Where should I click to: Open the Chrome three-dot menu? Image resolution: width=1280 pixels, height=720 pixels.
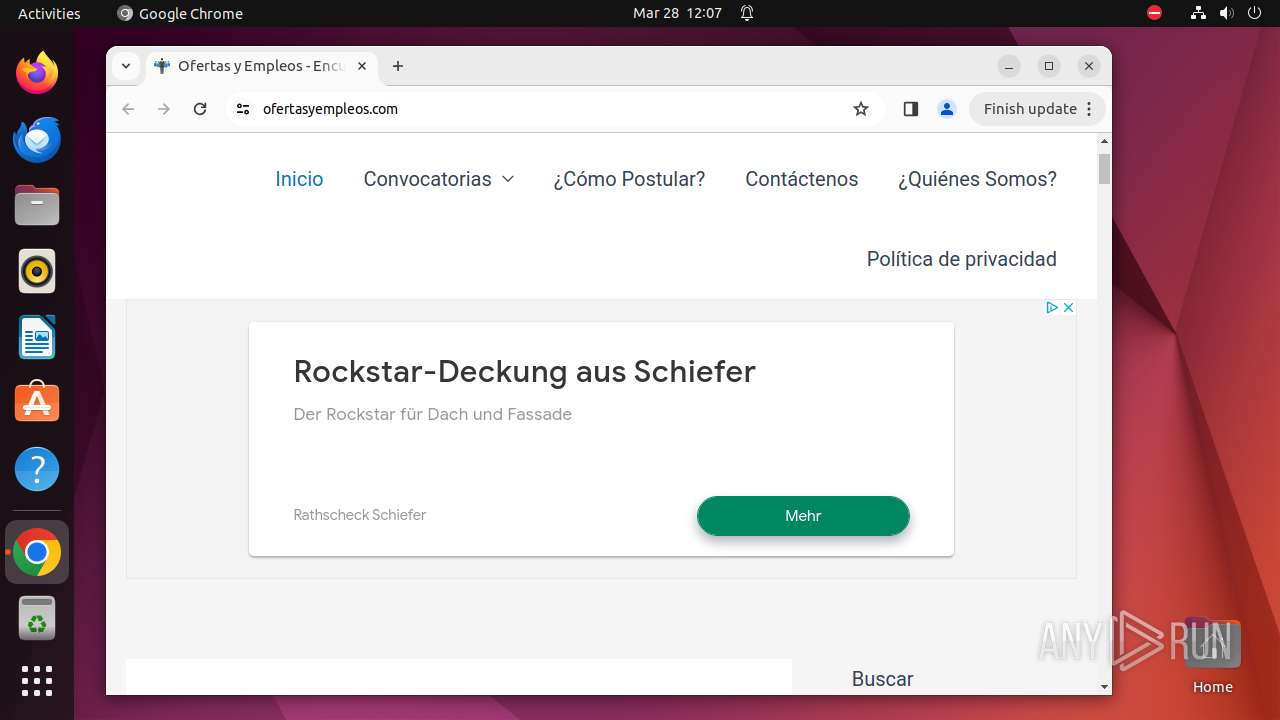point(1089,109)
